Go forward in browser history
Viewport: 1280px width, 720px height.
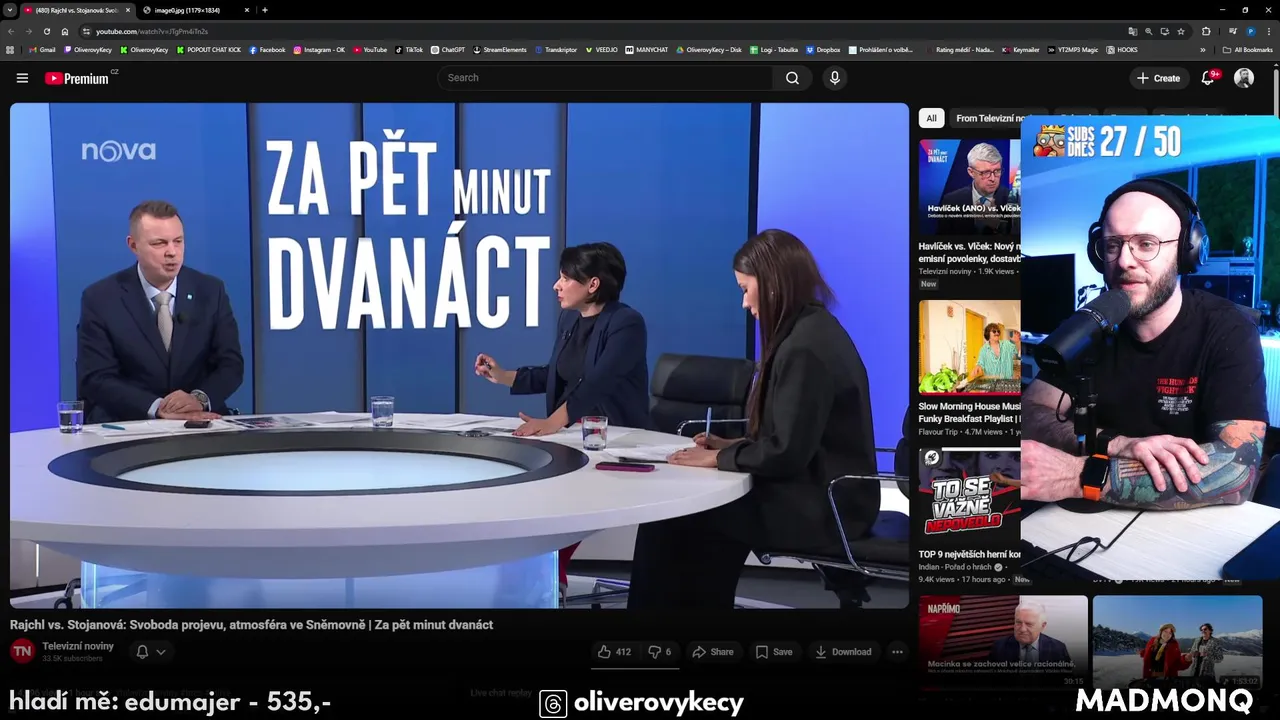[x=29, y=31]
